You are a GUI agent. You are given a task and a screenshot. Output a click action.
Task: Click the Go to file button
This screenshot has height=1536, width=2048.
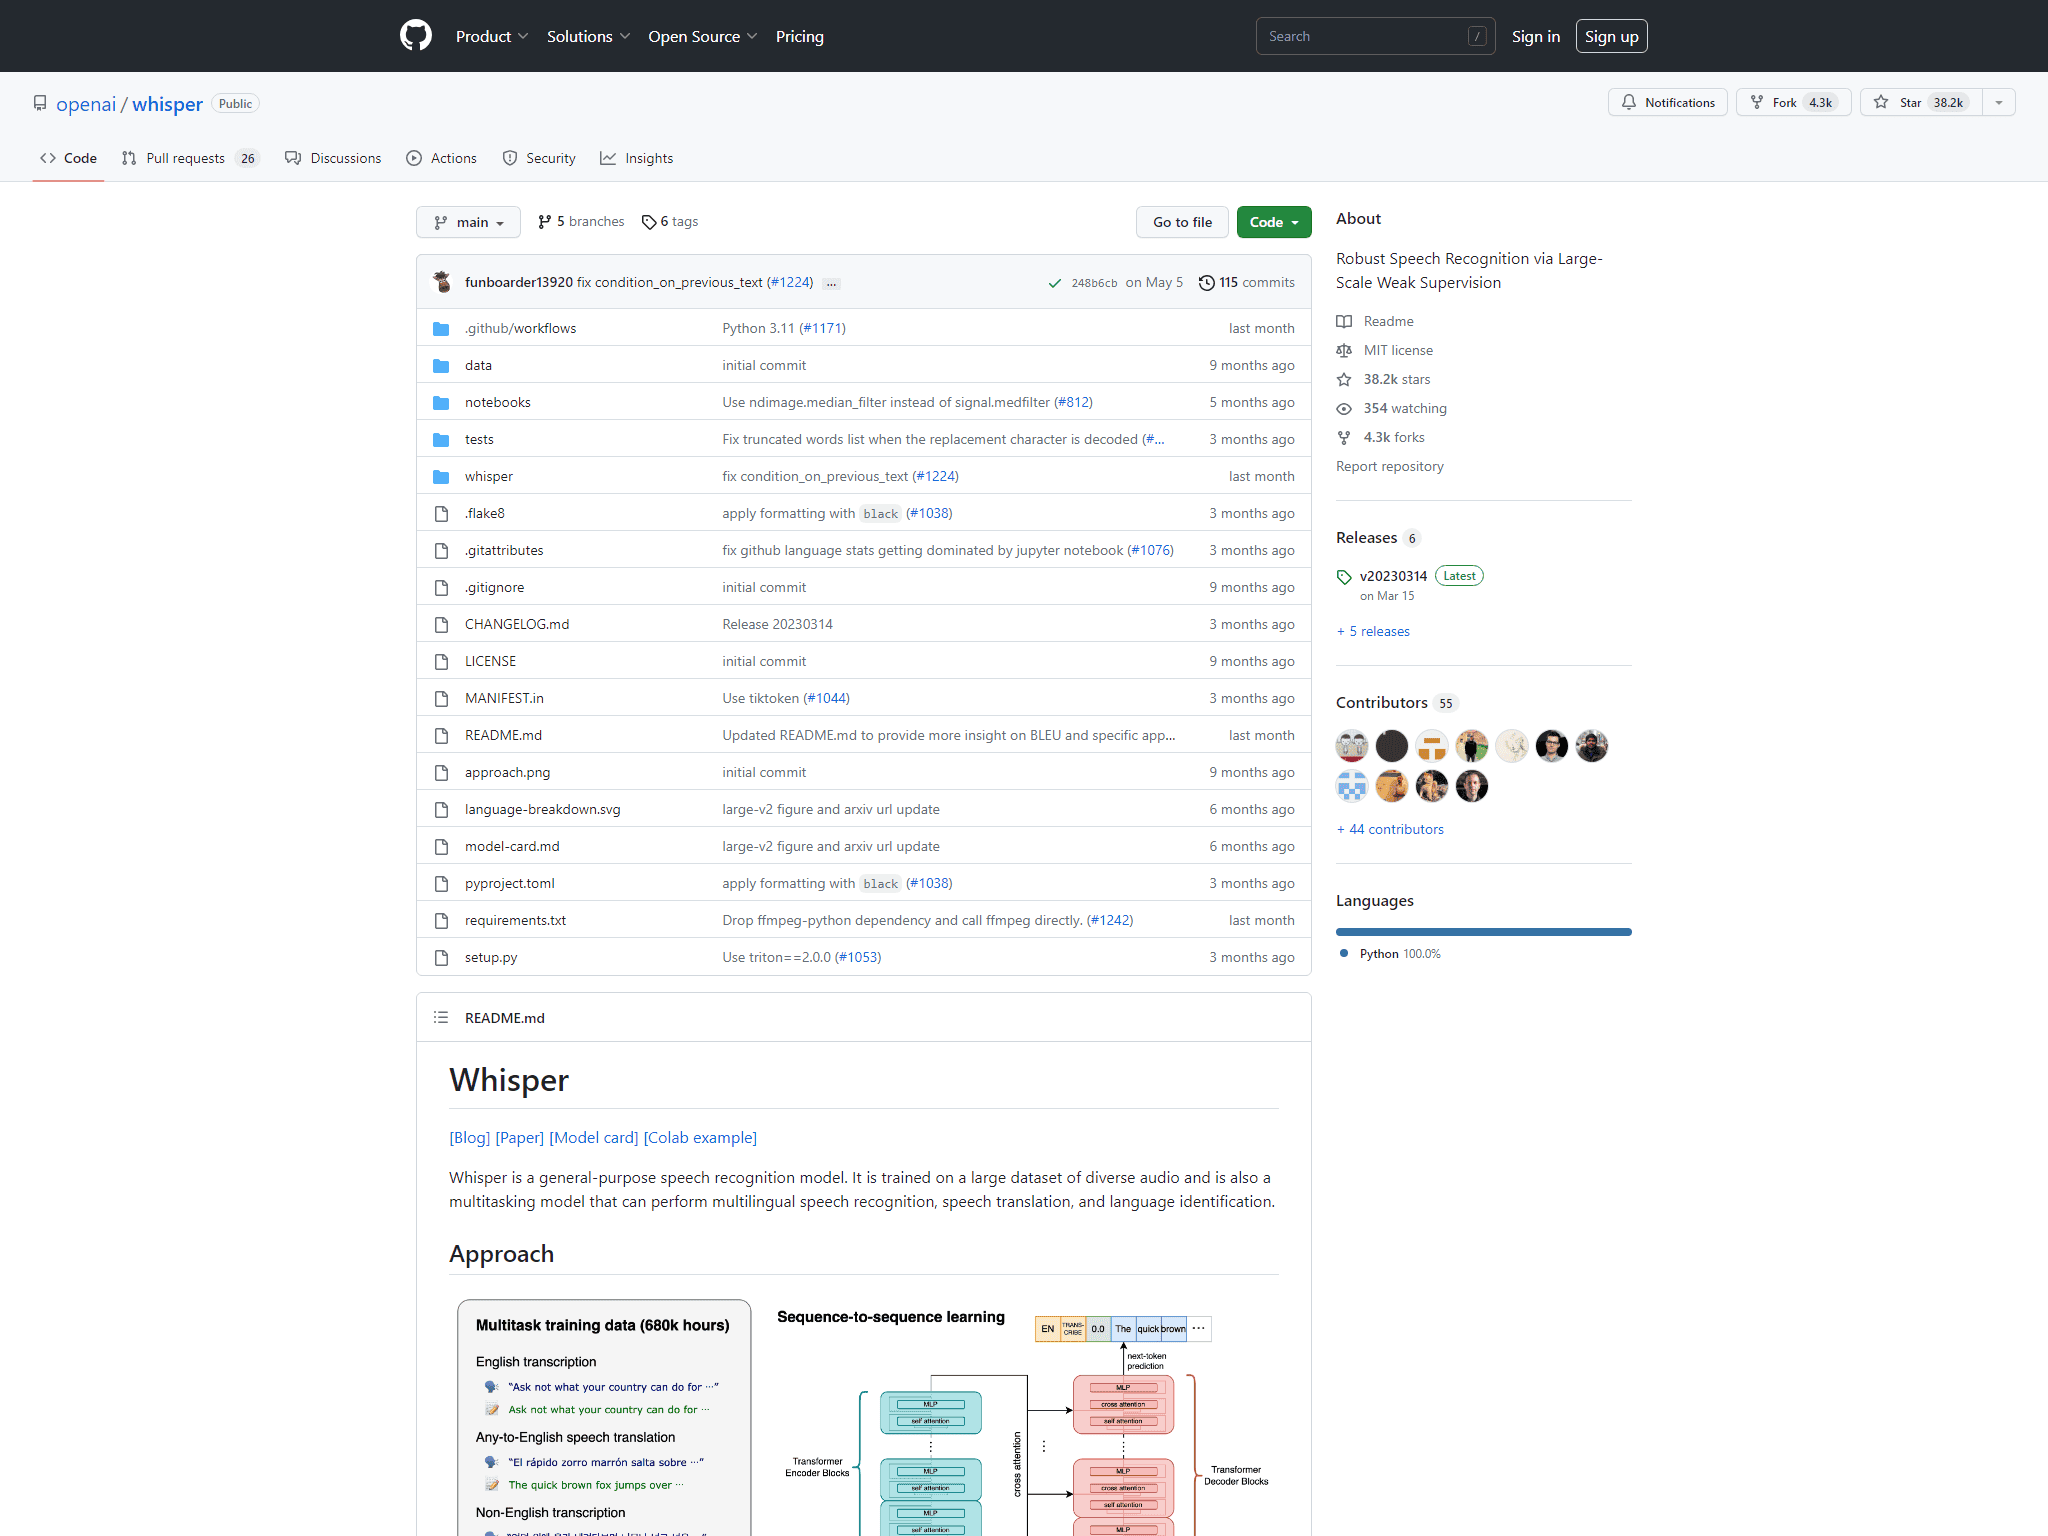coord(1182,222)
